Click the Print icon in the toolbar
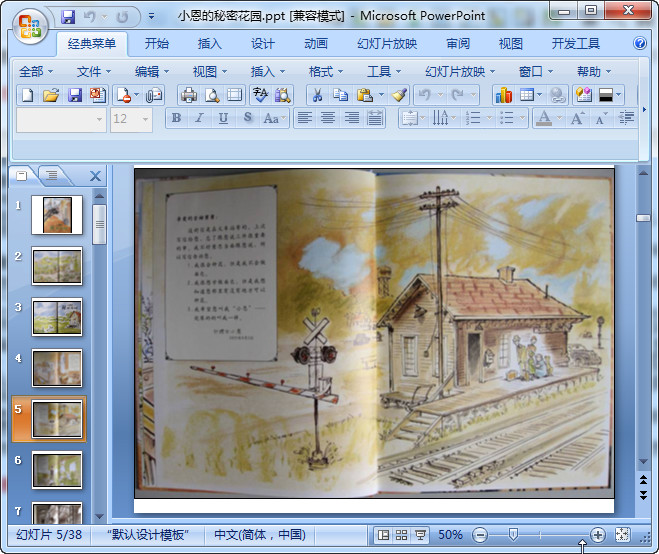659x554 pixels. coord(189,95)
